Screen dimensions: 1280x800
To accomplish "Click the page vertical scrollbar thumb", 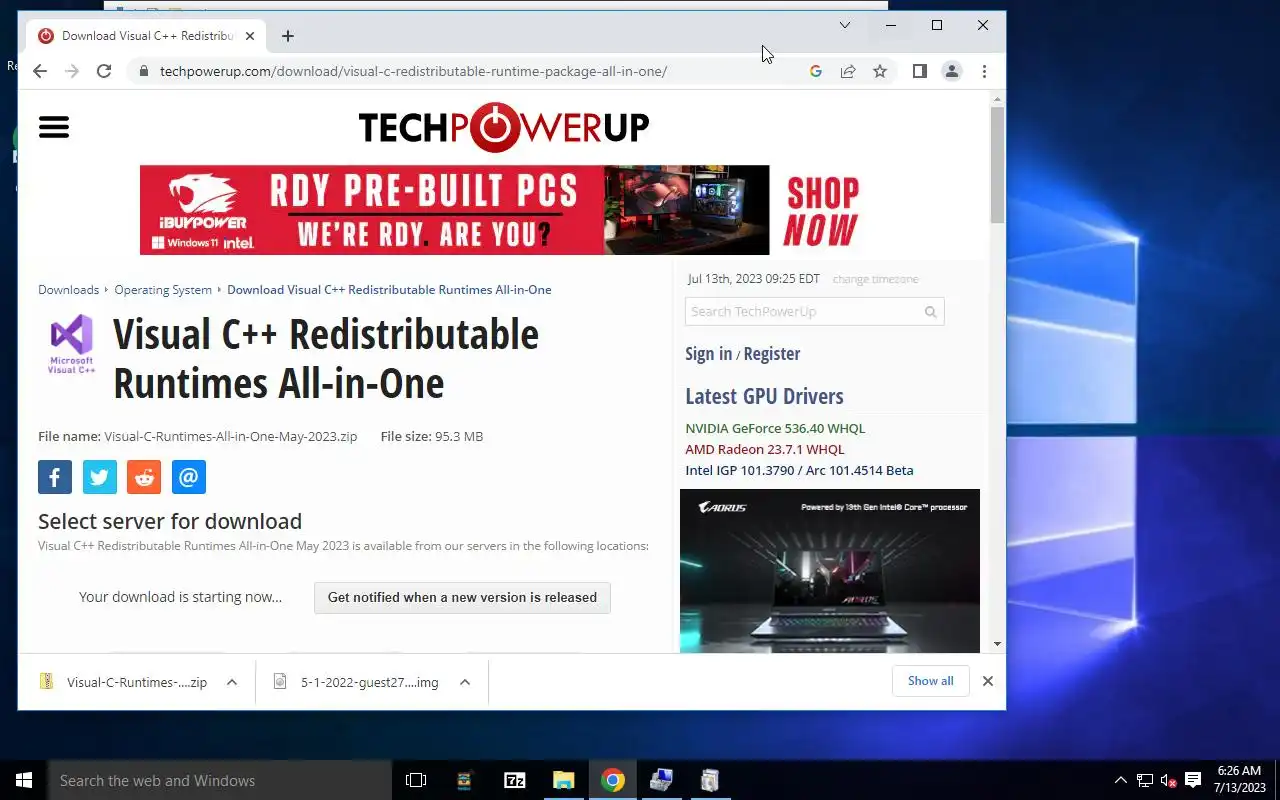I will point(997,165).
